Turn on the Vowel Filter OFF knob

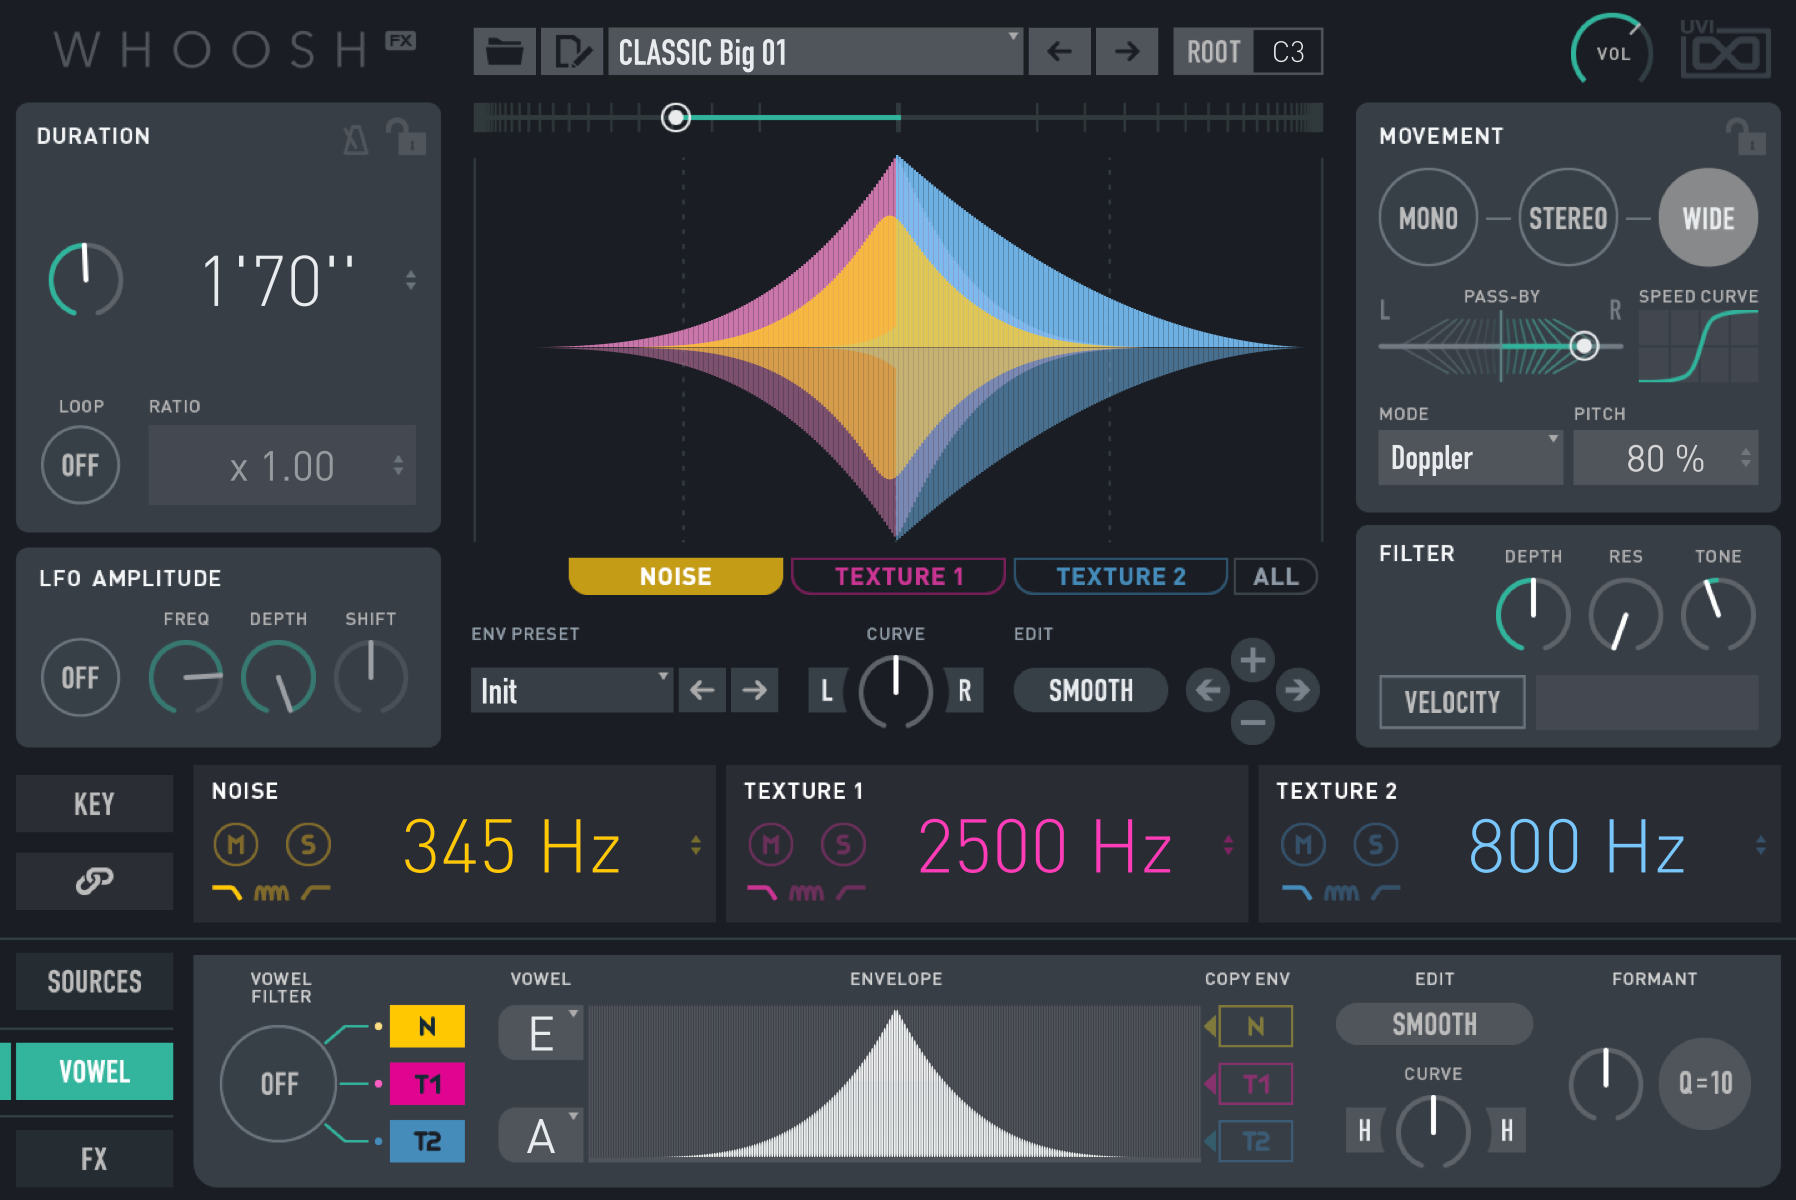click(x=277, y=1083)
